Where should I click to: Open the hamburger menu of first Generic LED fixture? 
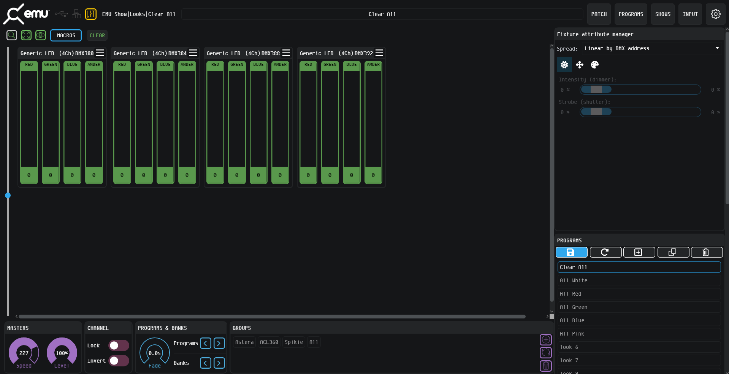100,53
